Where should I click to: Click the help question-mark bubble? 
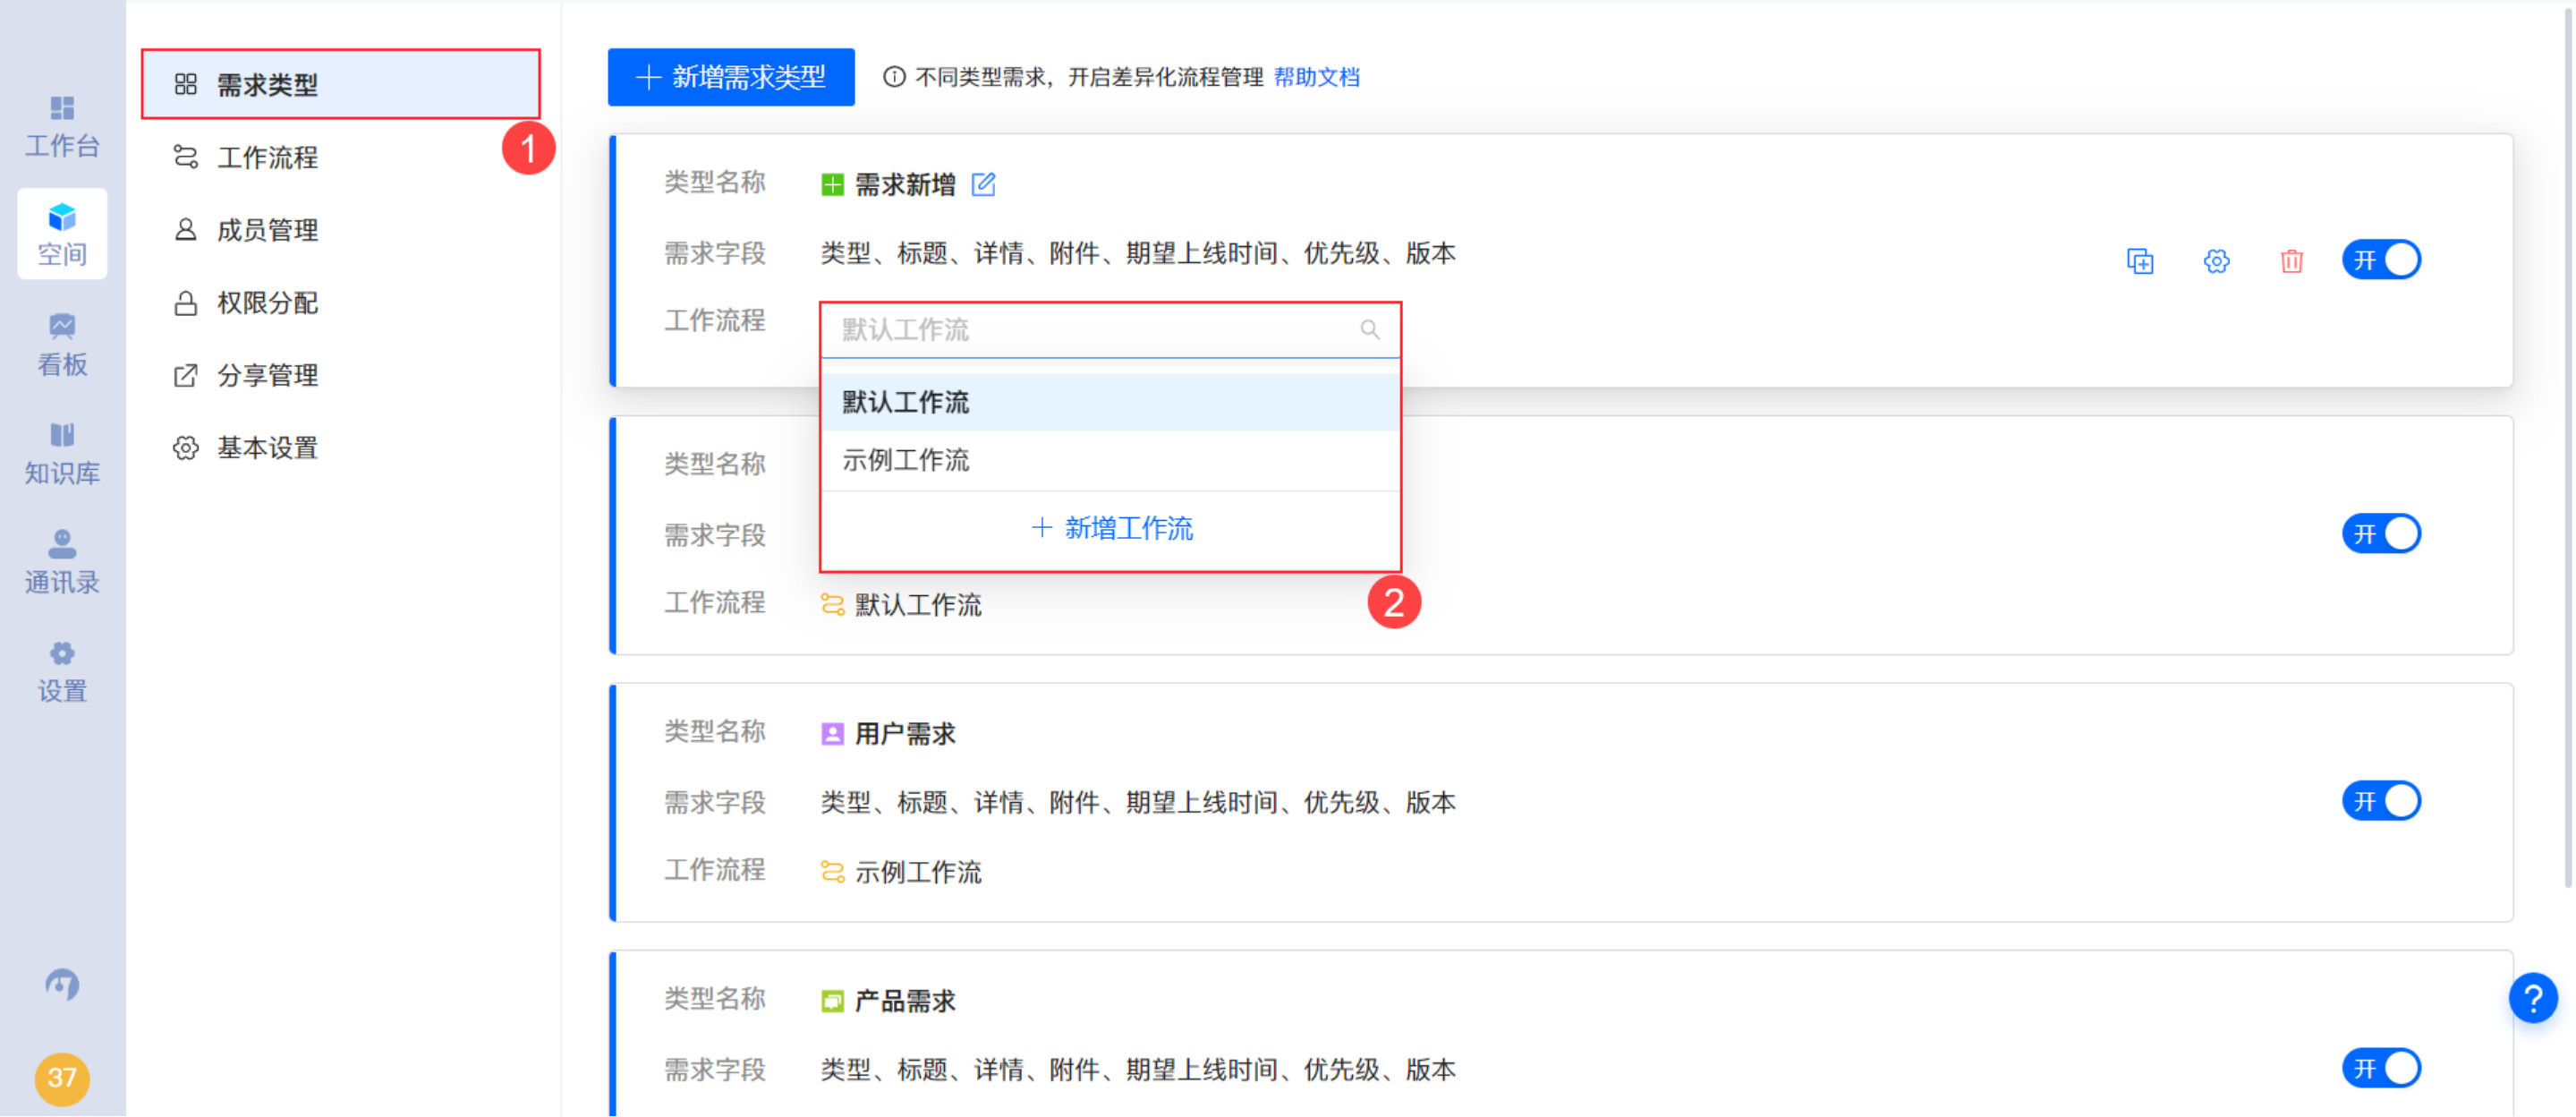point(2532,999)
